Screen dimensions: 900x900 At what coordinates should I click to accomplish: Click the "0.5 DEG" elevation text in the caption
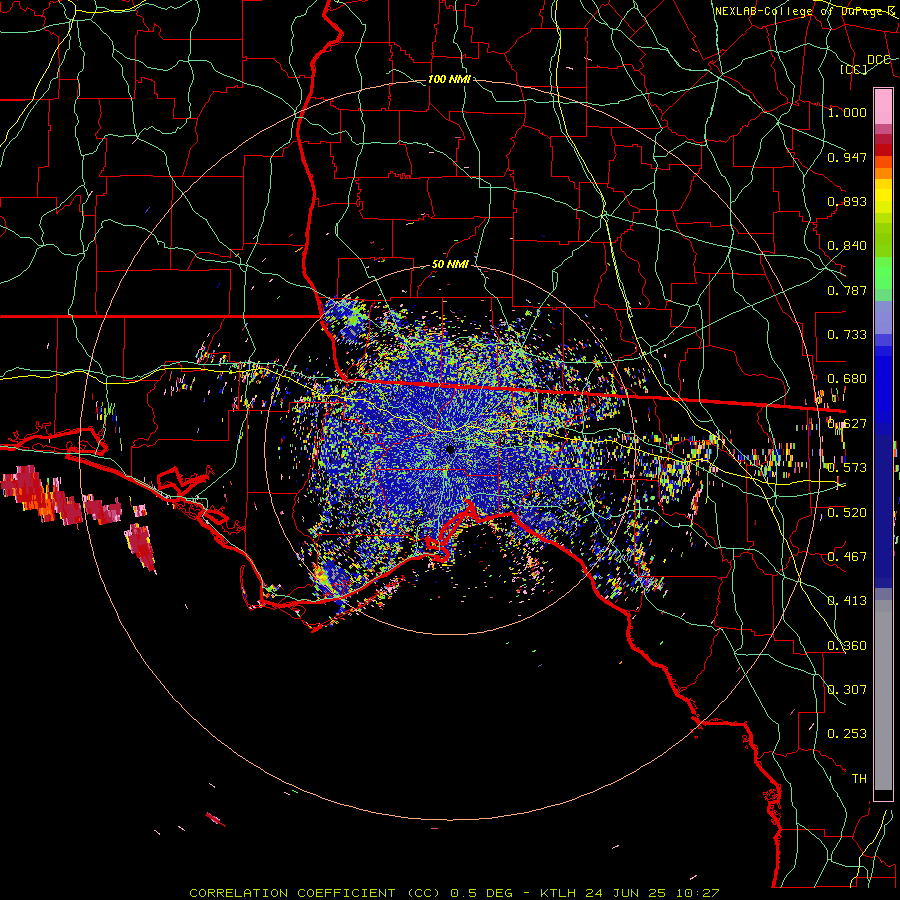[482, 893]
